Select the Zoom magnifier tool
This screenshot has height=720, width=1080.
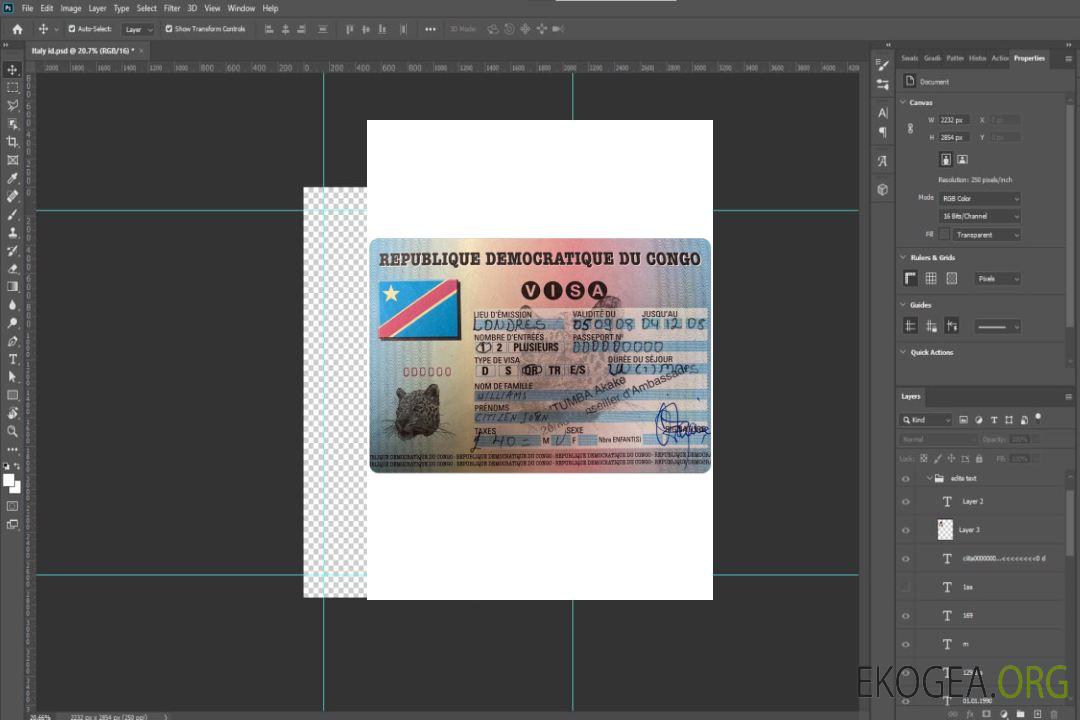12,431
